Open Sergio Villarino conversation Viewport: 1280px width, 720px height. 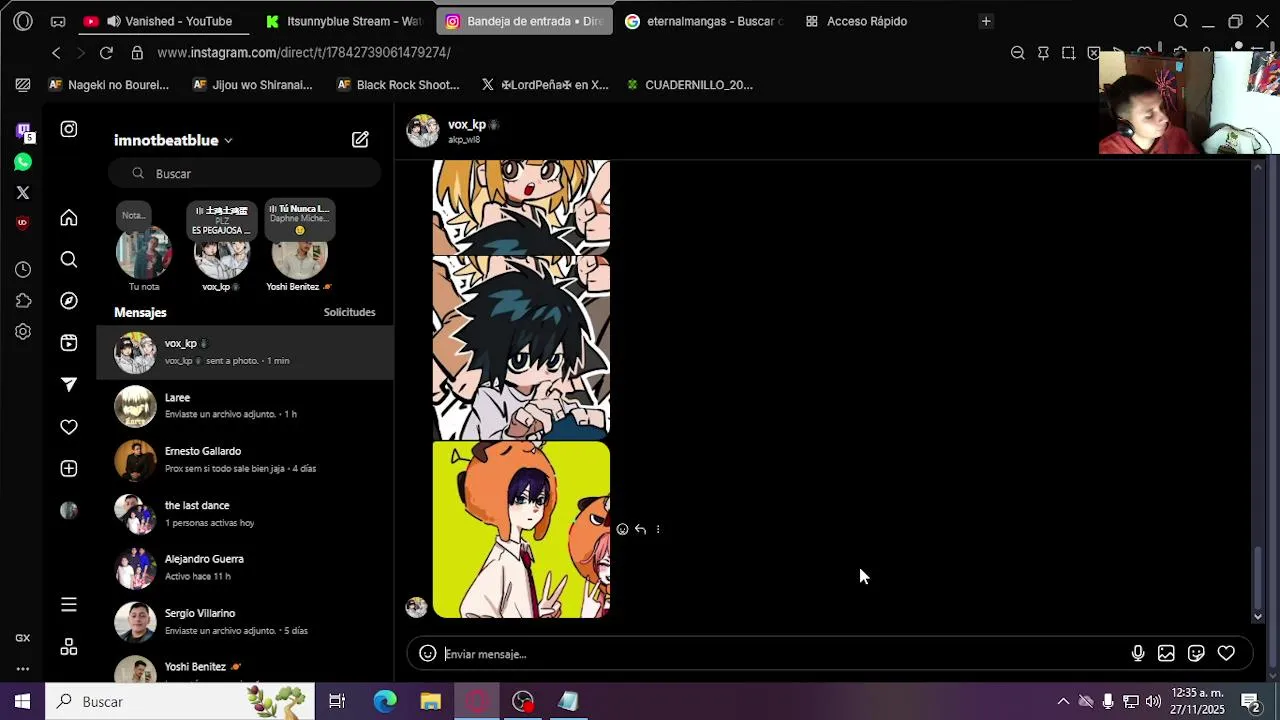pos(245,622)
